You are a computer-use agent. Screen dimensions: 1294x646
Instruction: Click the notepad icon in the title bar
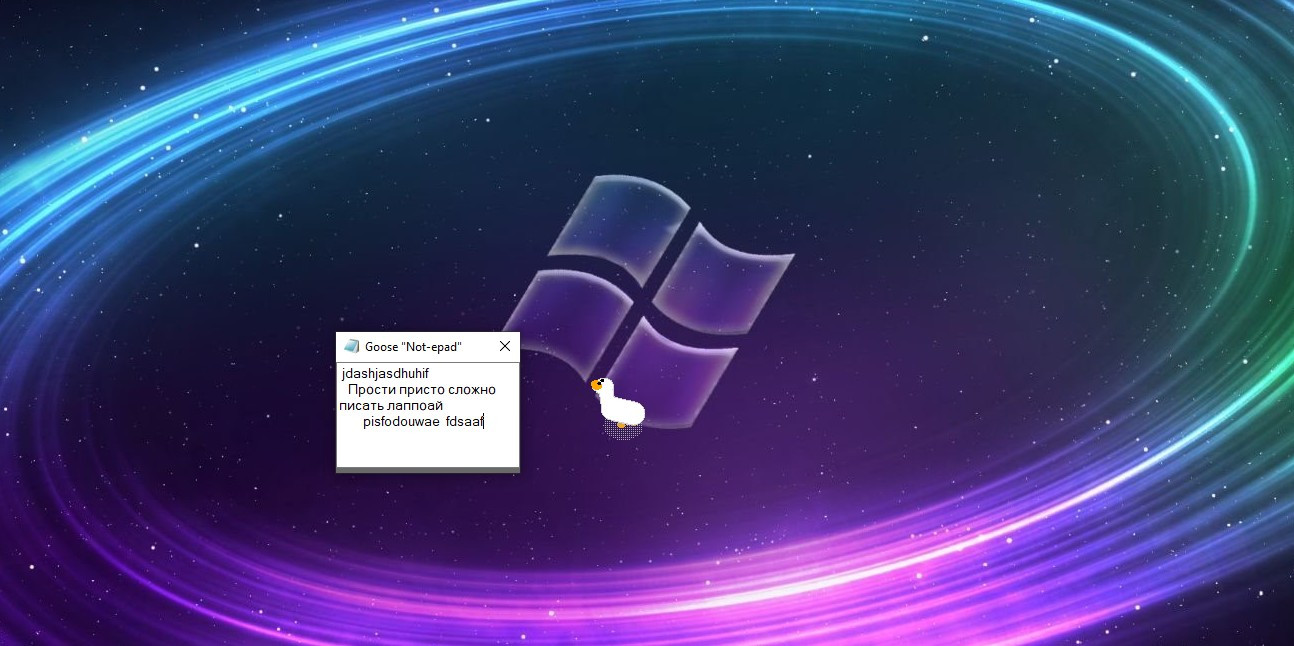tap(351, 346)
